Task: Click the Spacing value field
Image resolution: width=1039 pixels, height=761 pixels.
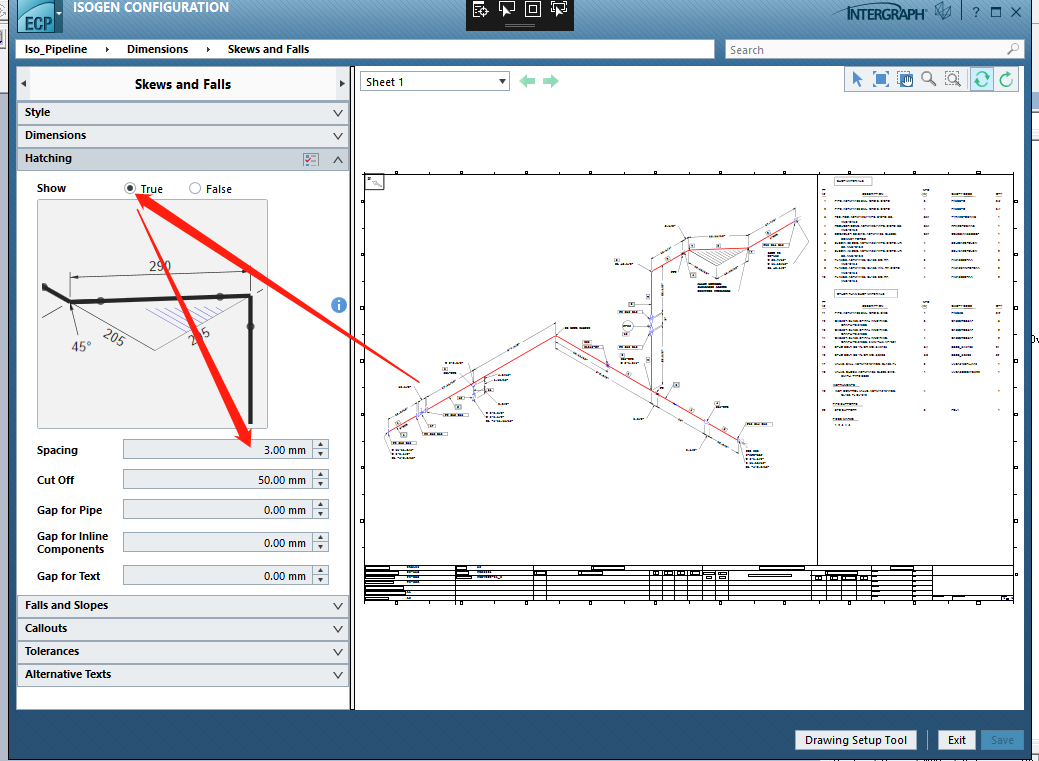Action: (x=217, y=449)
